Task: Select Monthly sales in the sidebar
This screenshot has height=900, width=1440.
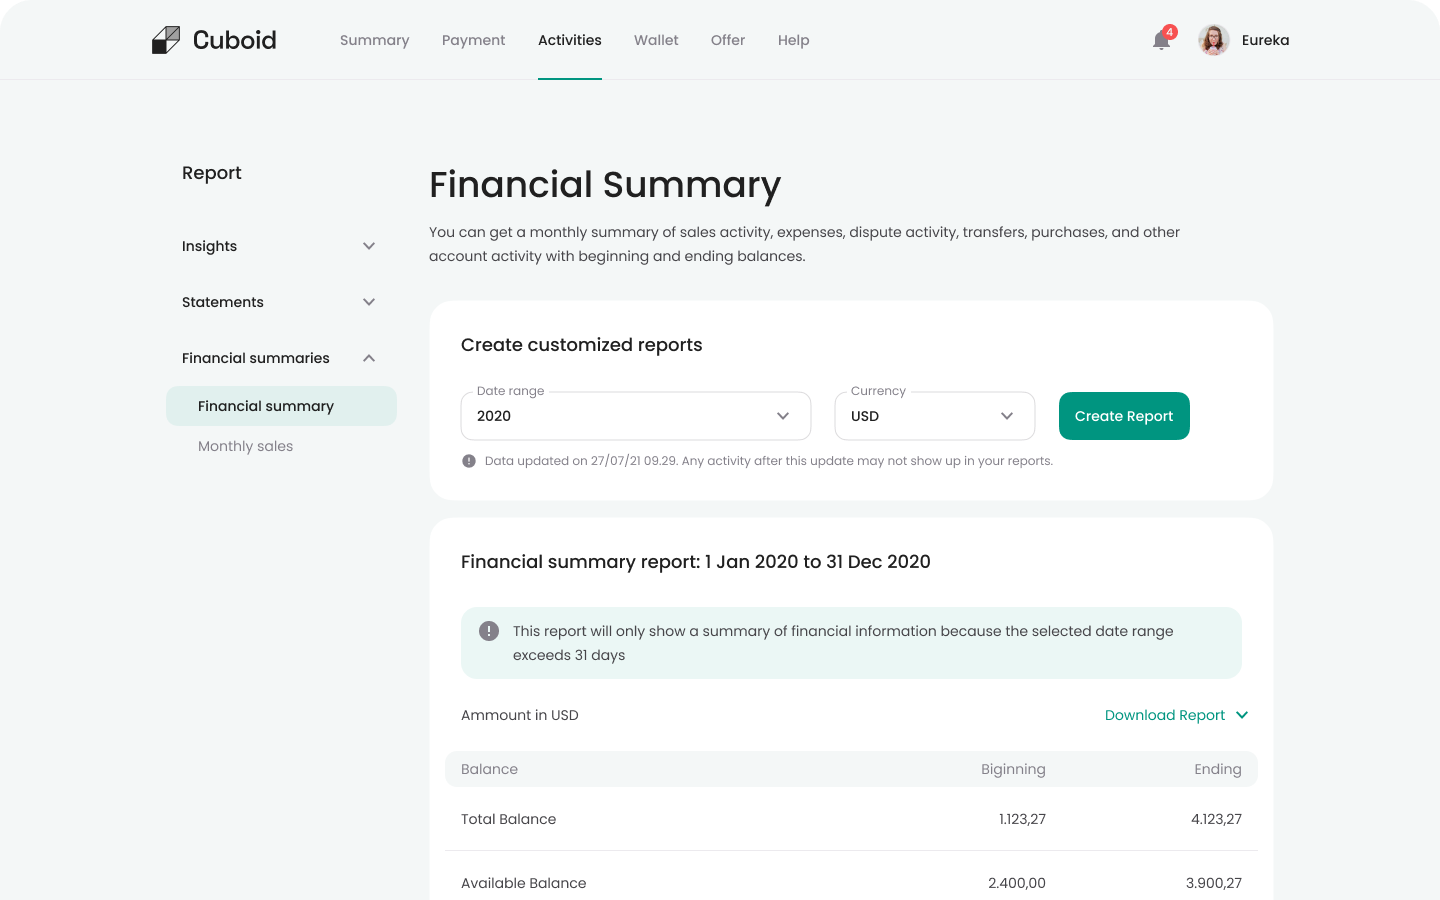Action: [x=245, y=446]
